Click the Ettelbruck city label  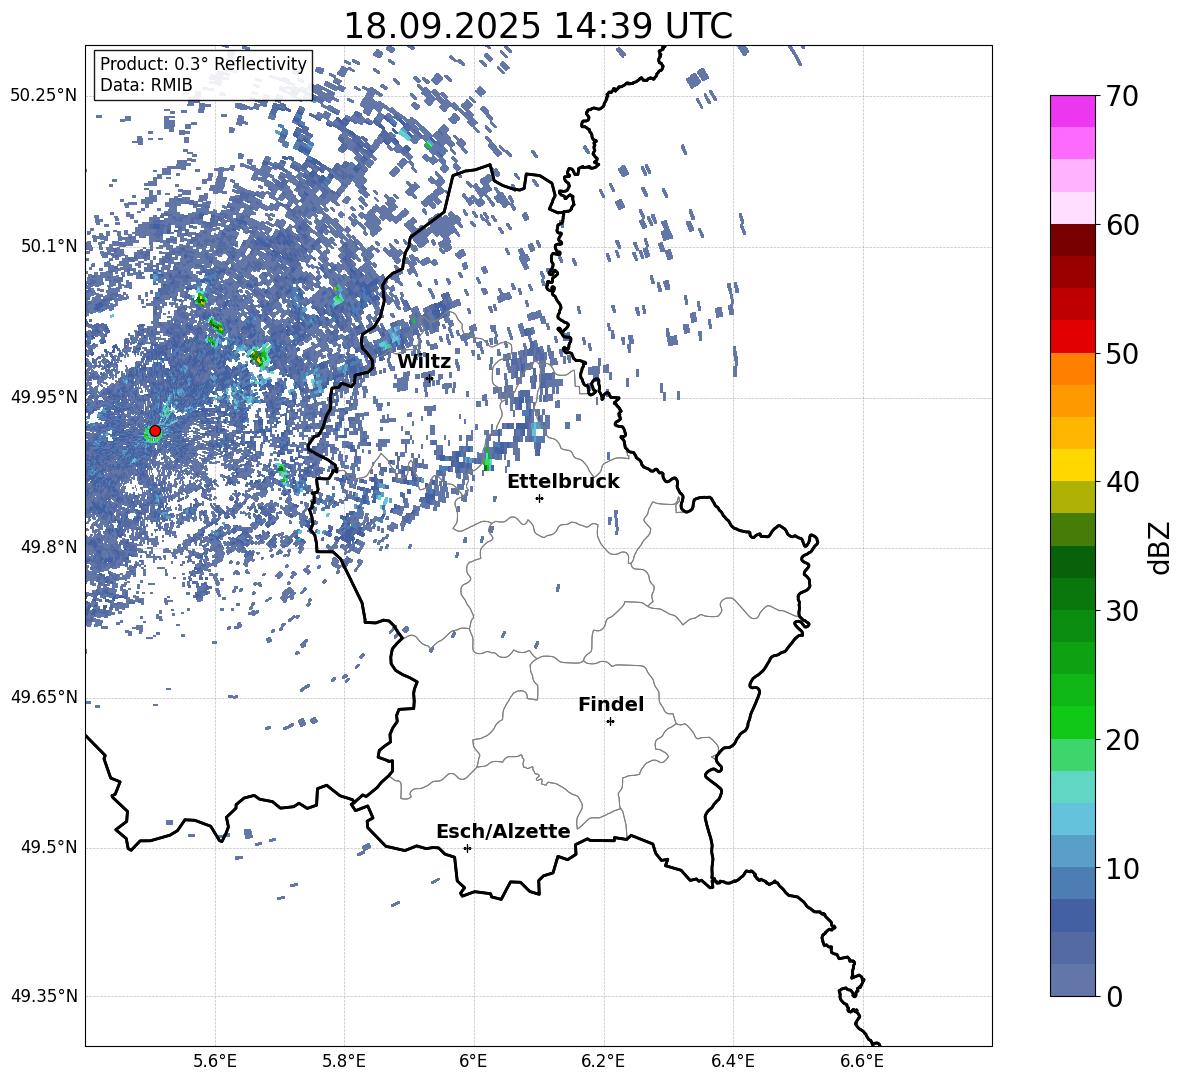click(563, 482)
